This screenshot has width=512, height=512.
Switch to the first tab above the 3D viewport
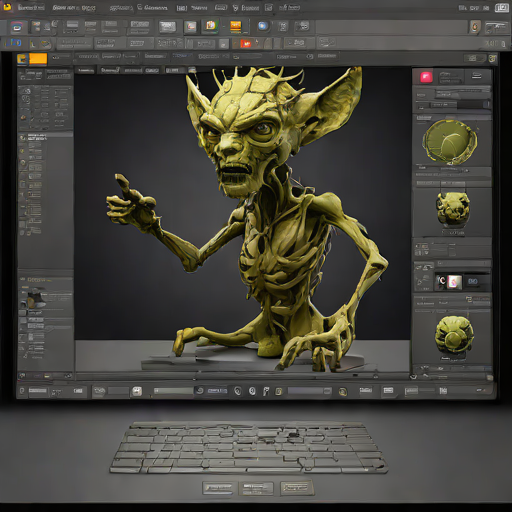pyautogui.click(x=86, y=70)
